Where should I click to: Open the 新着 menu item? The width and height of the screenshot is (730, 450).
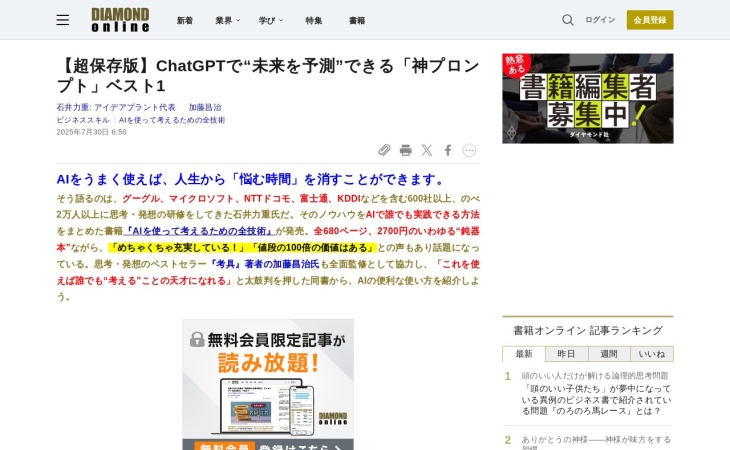(185, 20)
